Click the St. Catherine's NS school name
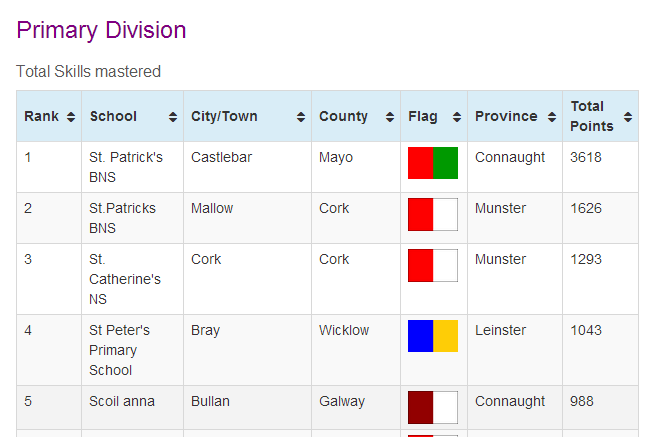The height and width of the screenshot is (437, 651). 125,279
